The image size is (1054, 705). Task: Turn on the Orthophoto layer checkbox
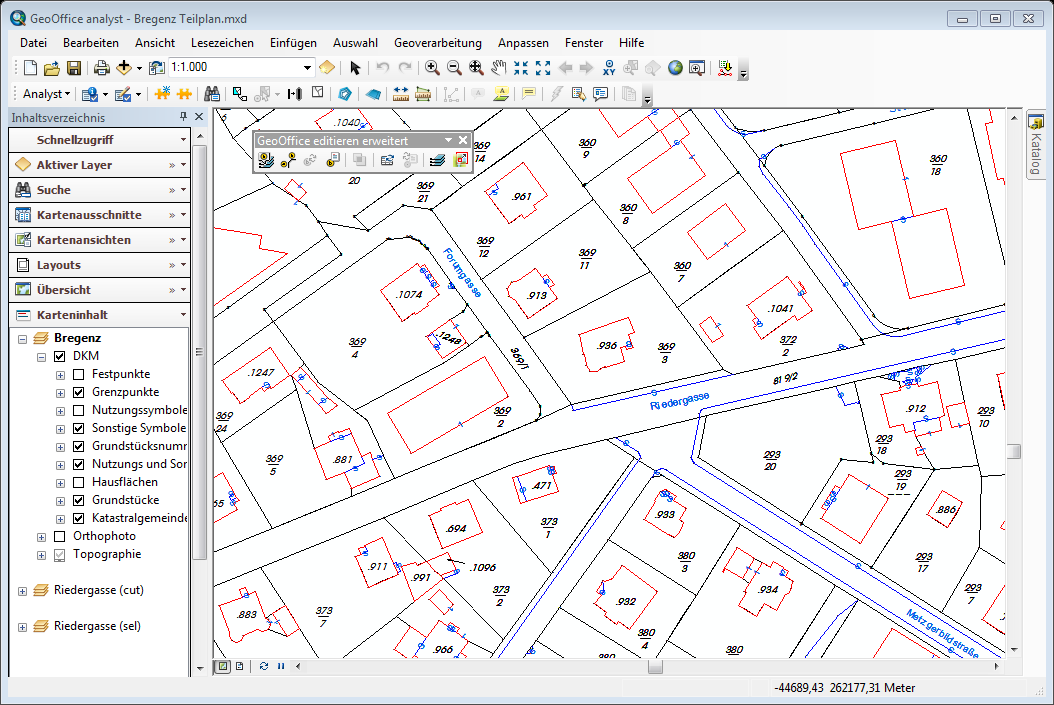click(60, 536)
